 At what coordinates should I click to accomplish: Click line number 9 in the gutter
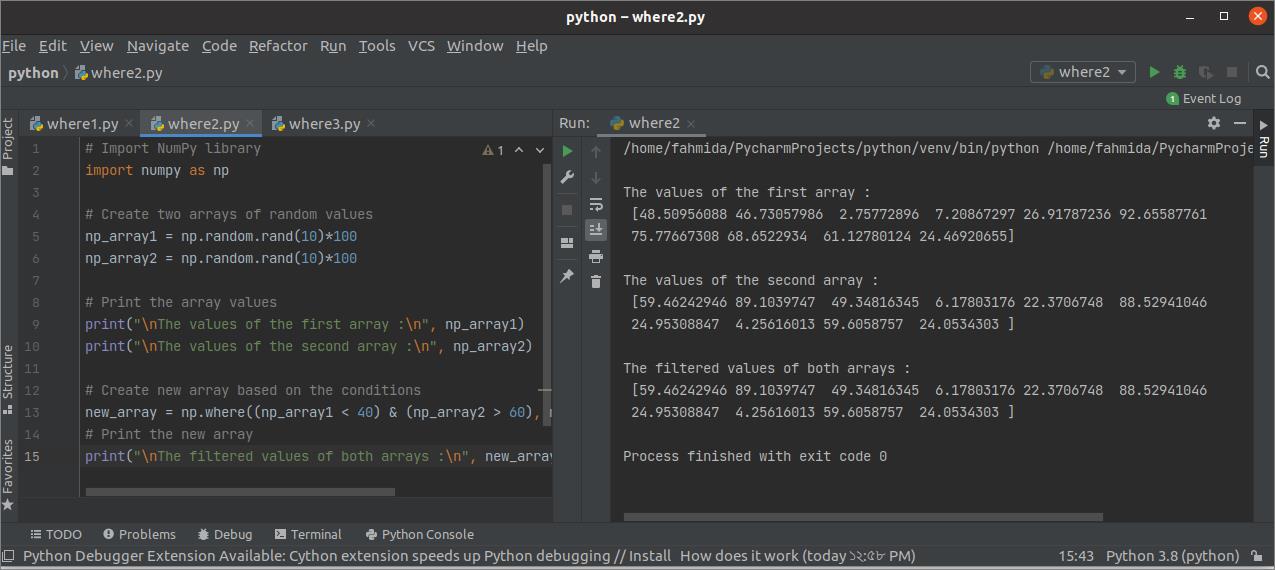pos(35,324)
